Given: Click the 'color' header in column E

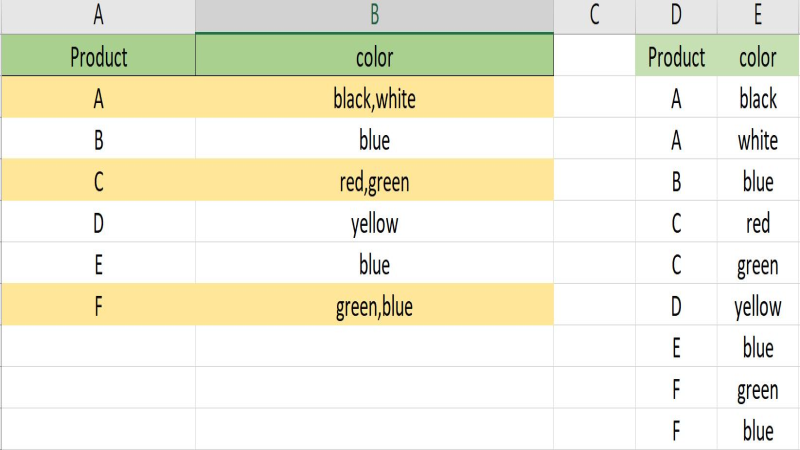Looking at the screenshot, I should (x=758, y=55).
